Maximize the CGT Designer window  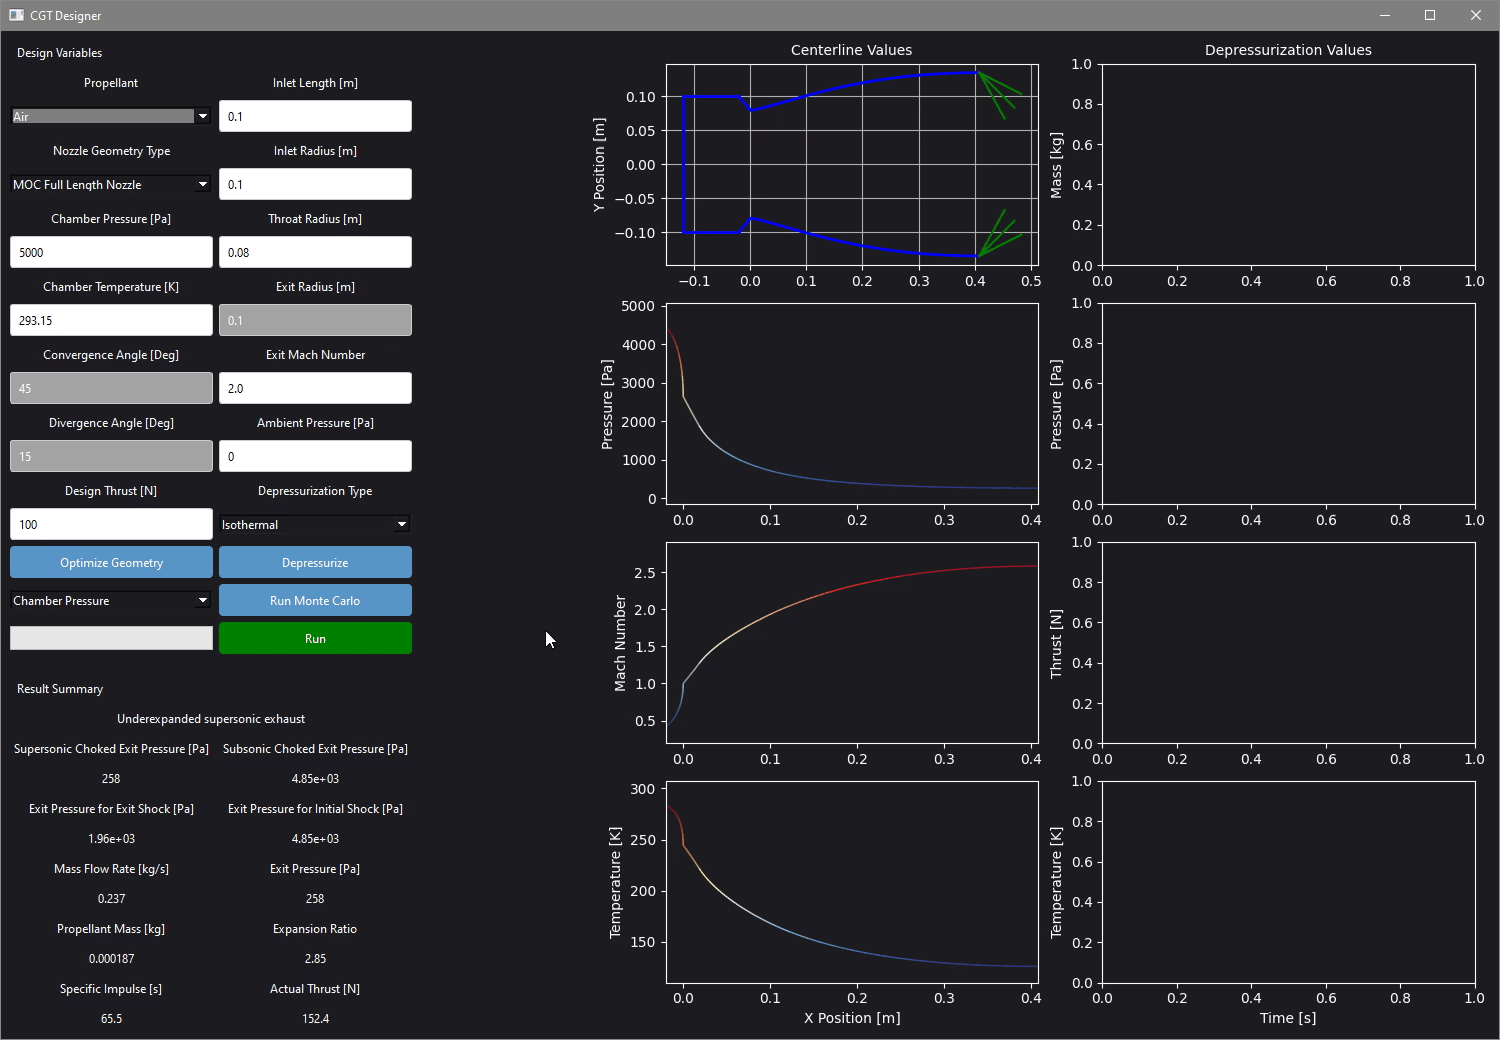(x=1430, y=15)
